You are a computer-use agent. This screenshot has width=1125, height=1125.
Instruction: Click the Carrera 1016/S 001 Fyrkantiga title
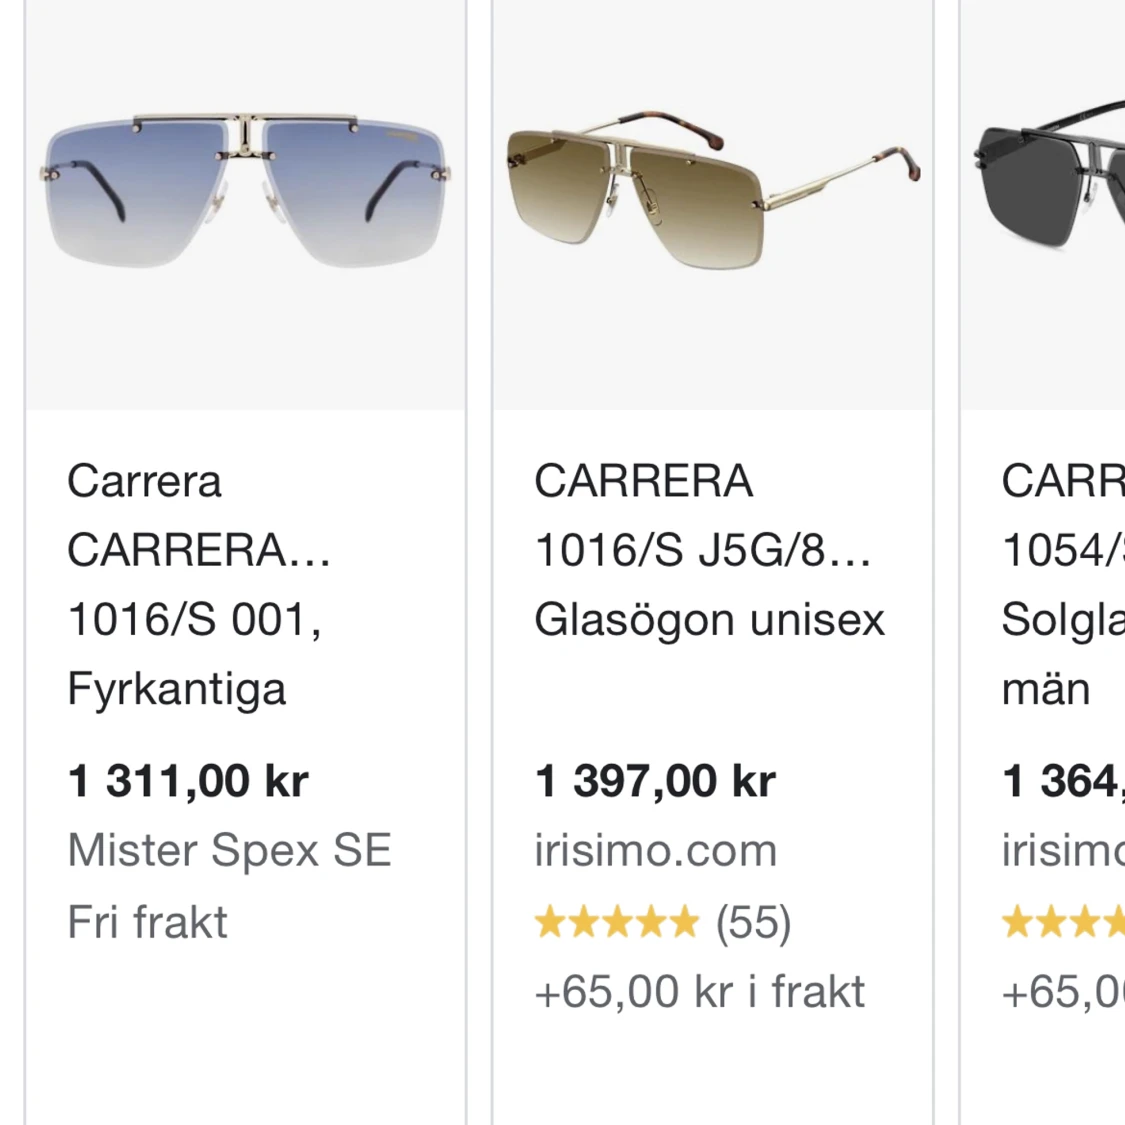pyautogui.click(x=197, y=585)
